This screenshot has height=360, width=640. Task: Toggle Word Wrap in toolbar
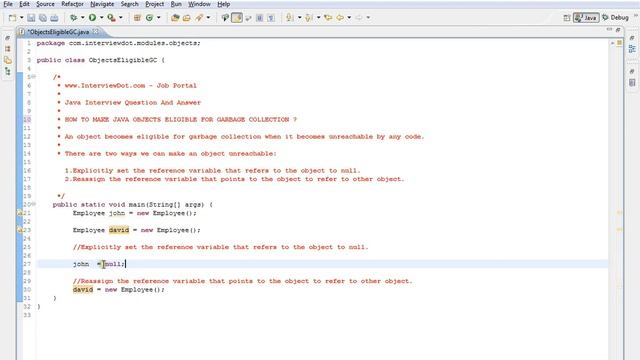coord(248,18)
